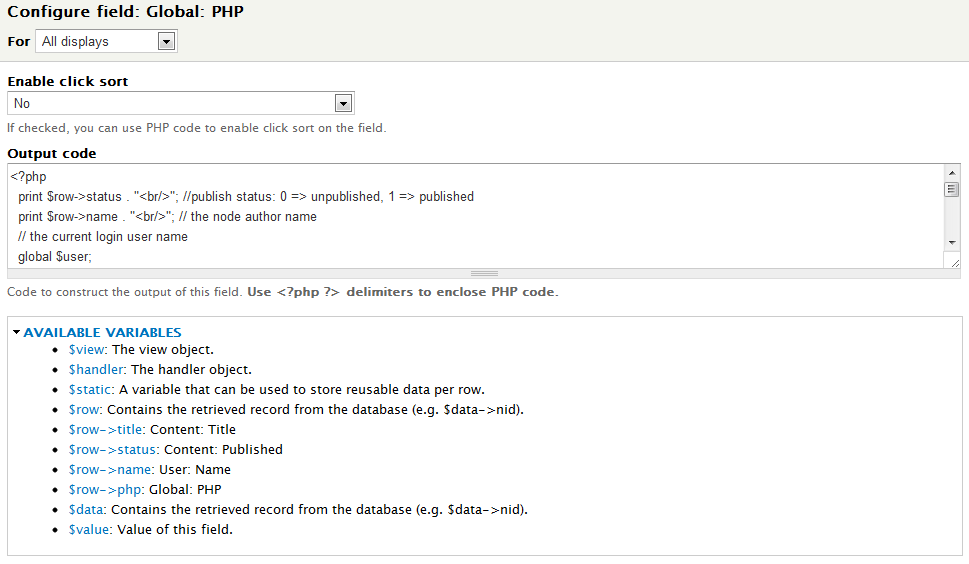Click the AVAILABLE VARIABLES heading link

(x=102, y=332)
